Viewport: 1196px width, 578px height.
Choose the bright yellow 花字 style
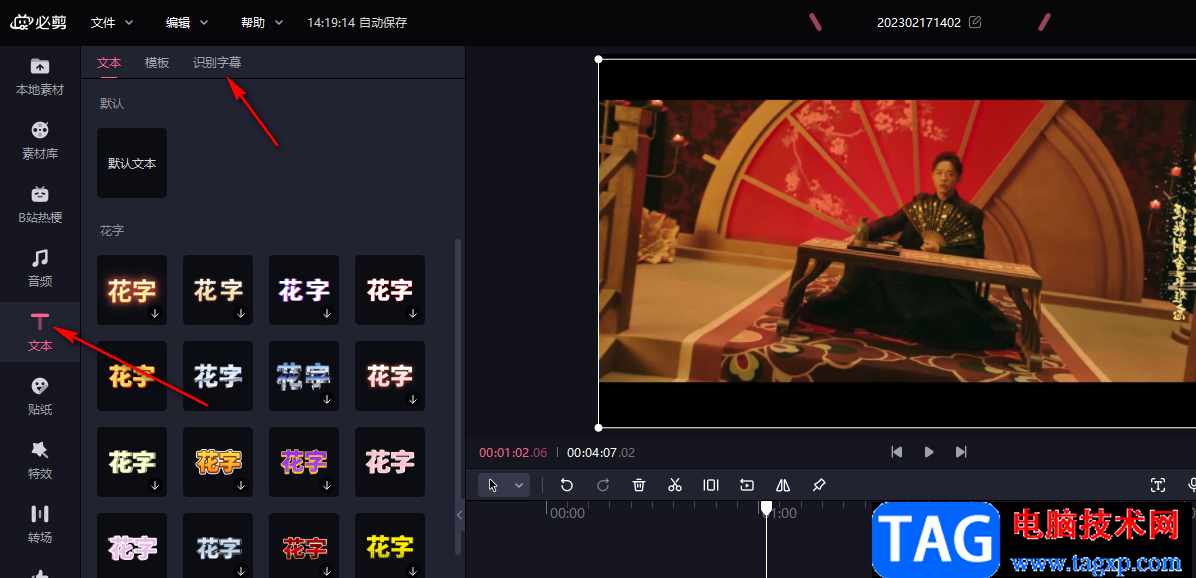point(390,545)
